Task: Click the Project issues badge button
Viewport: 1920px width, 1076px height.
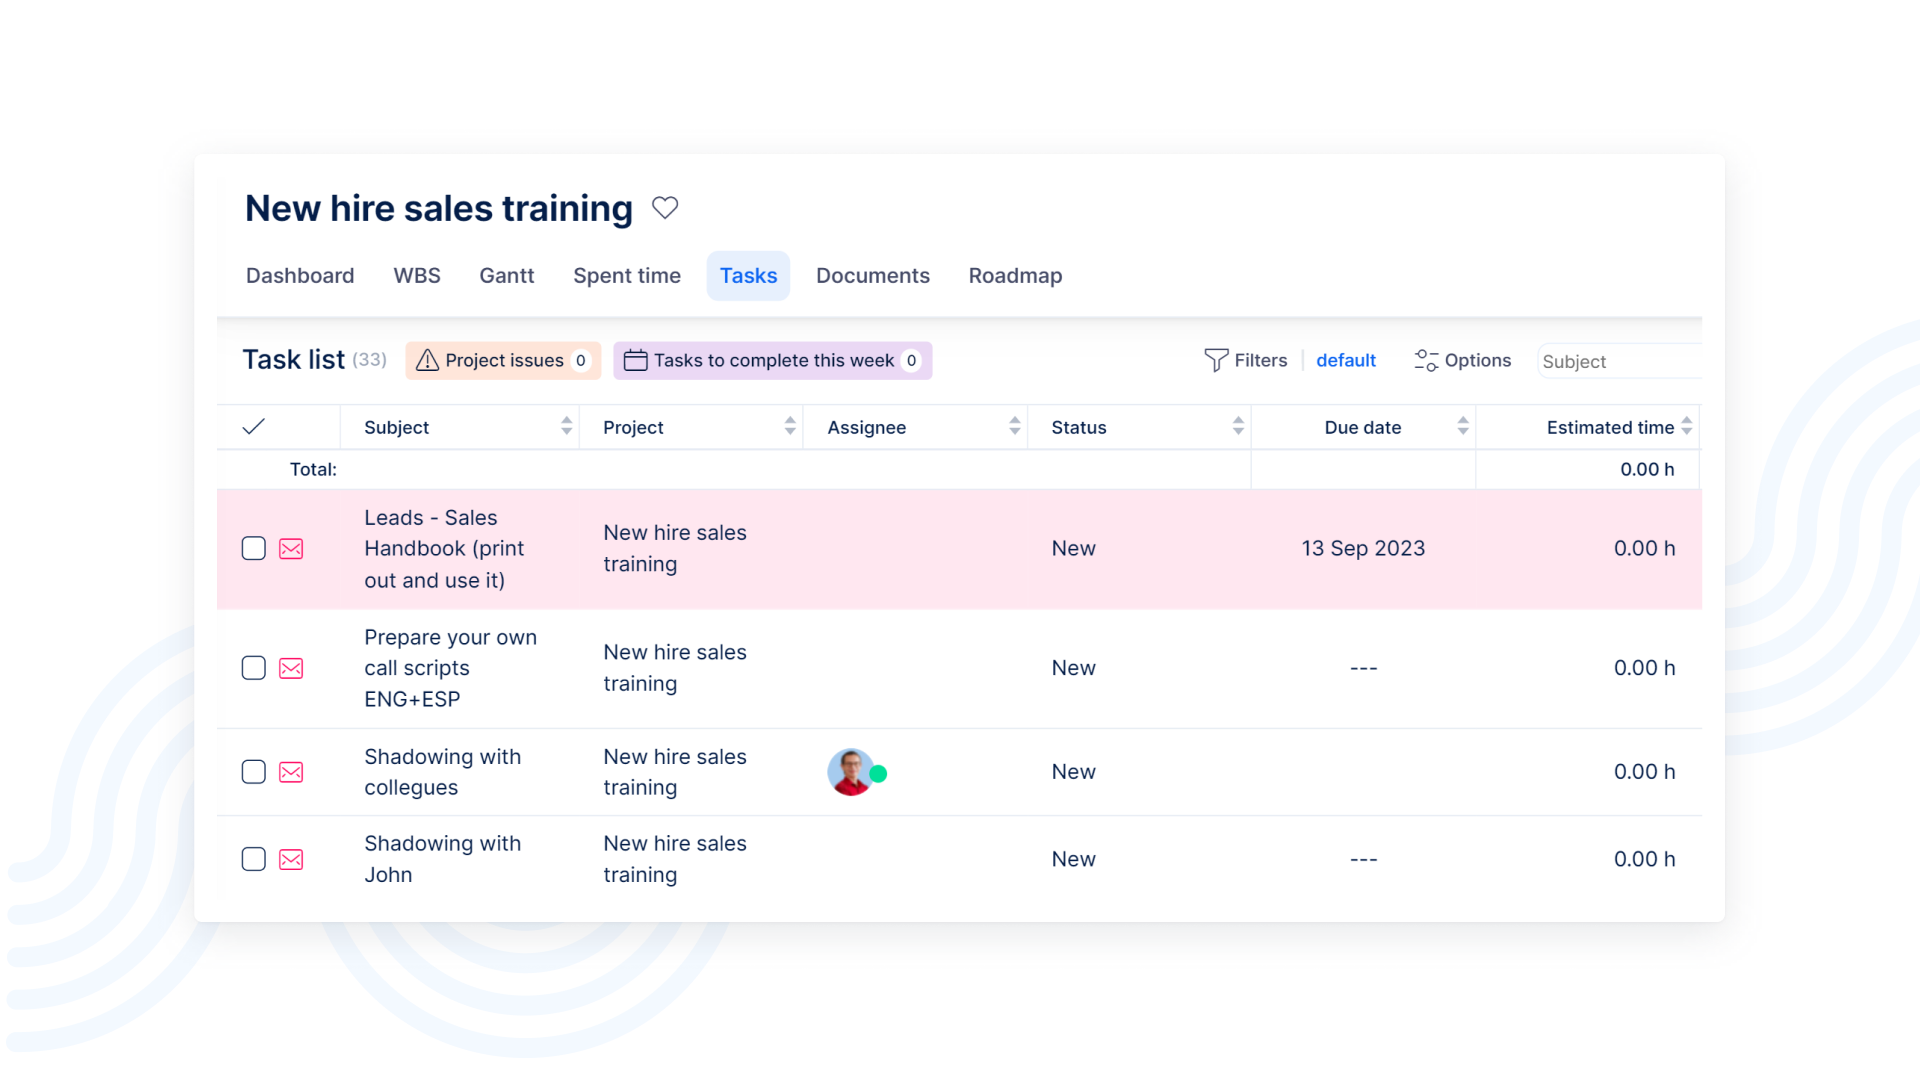Action: click(x=502, y=361)
